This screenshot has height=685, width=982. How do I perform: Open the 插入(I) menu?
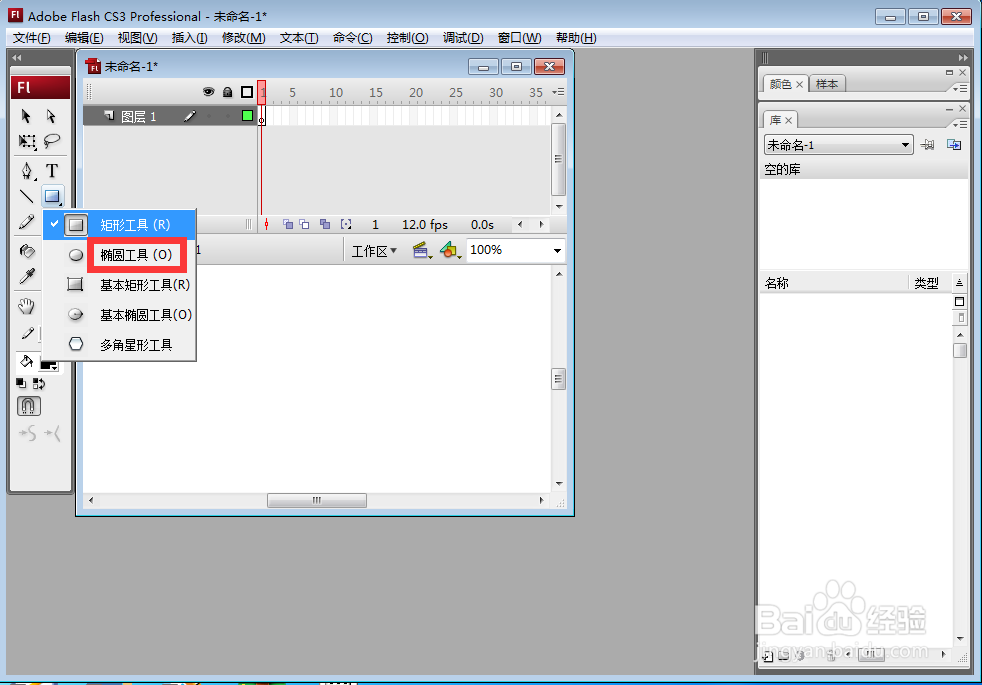pyautogui.click(x=190, y=38)
